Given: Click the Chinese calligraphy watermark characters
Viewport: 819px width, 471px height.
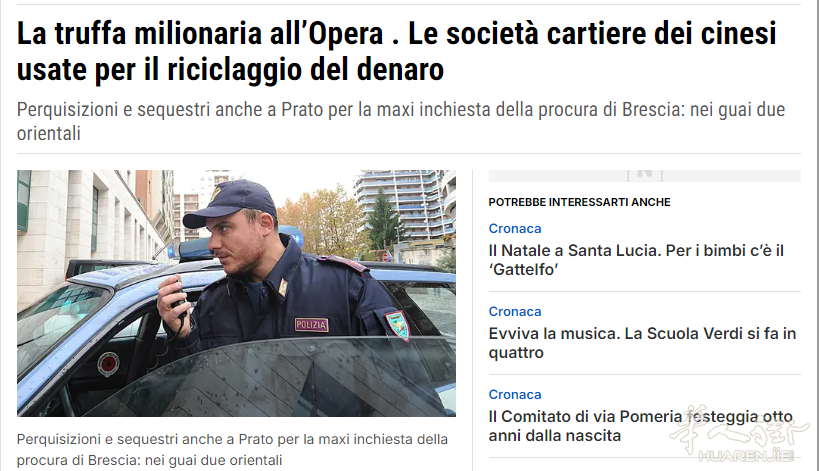Looking at the screenshot, I should click(739, 427).
